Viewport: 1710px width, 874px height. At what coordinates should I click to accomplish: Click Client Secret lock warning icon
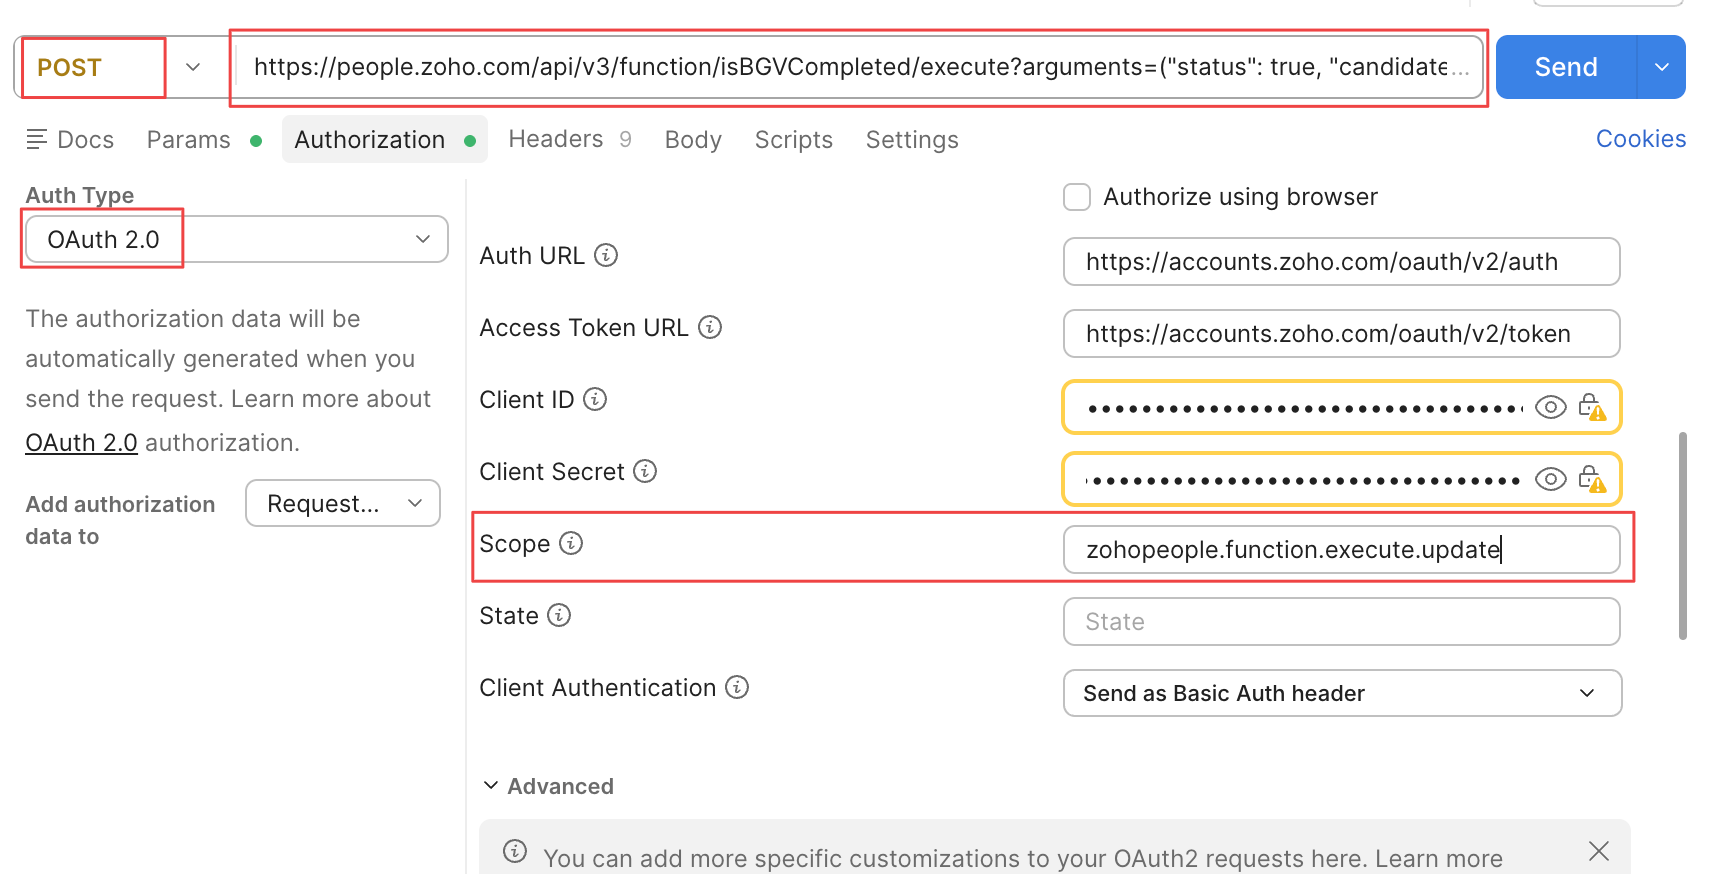1591,479
